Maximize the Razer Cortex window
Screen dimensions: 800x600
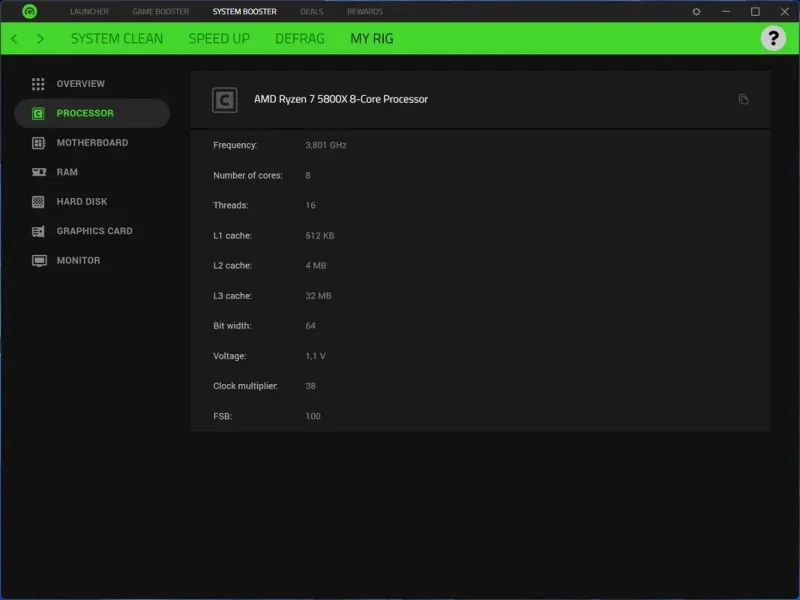756,11
